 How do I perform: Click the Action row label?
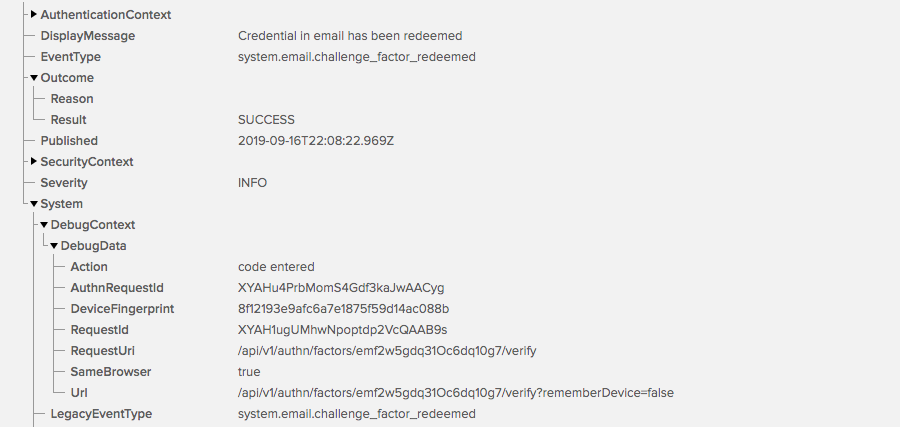(89, 267)
